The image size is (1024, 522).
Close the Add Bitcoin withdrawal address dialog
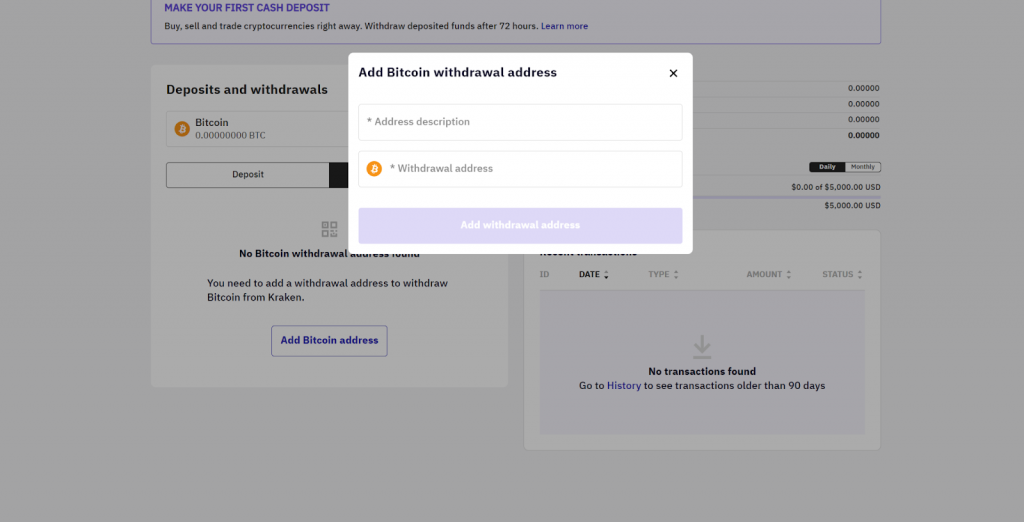(673, 73)
